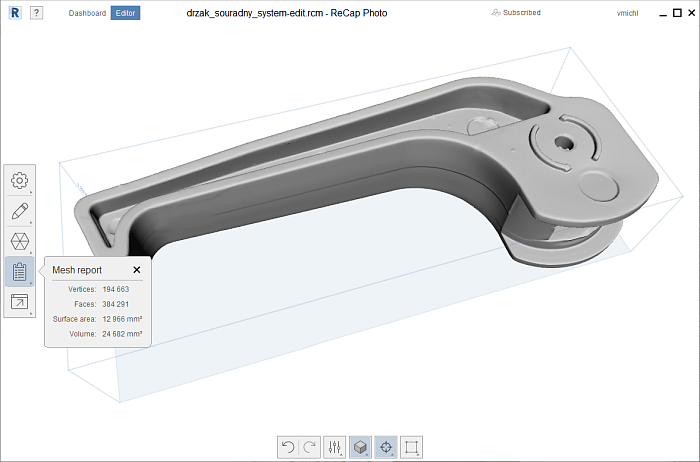Image resolution: width=700 pixels, height=462 pixels.
Task: Click the ReCap R logo icon
Action: [15, 13]
